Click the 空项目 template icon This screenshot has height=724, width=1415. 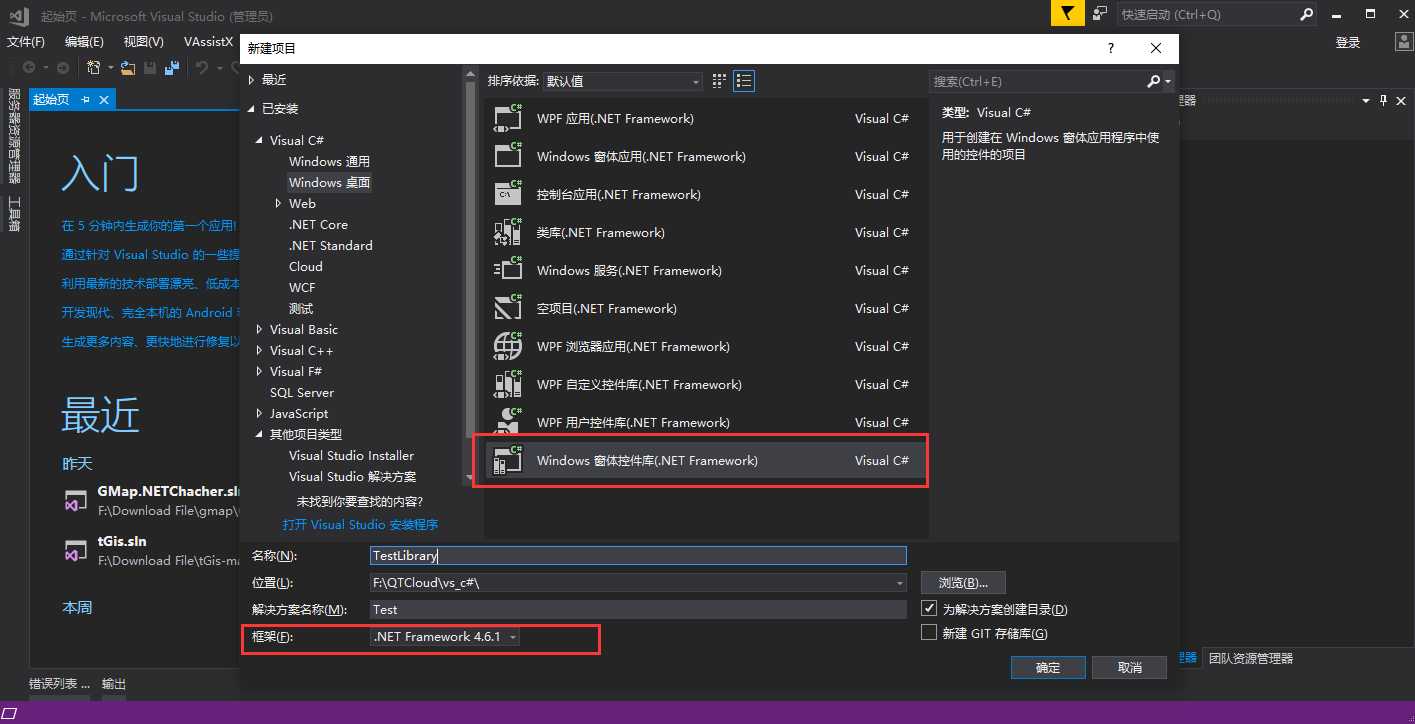pyautogui.click(x=508, y=308)
